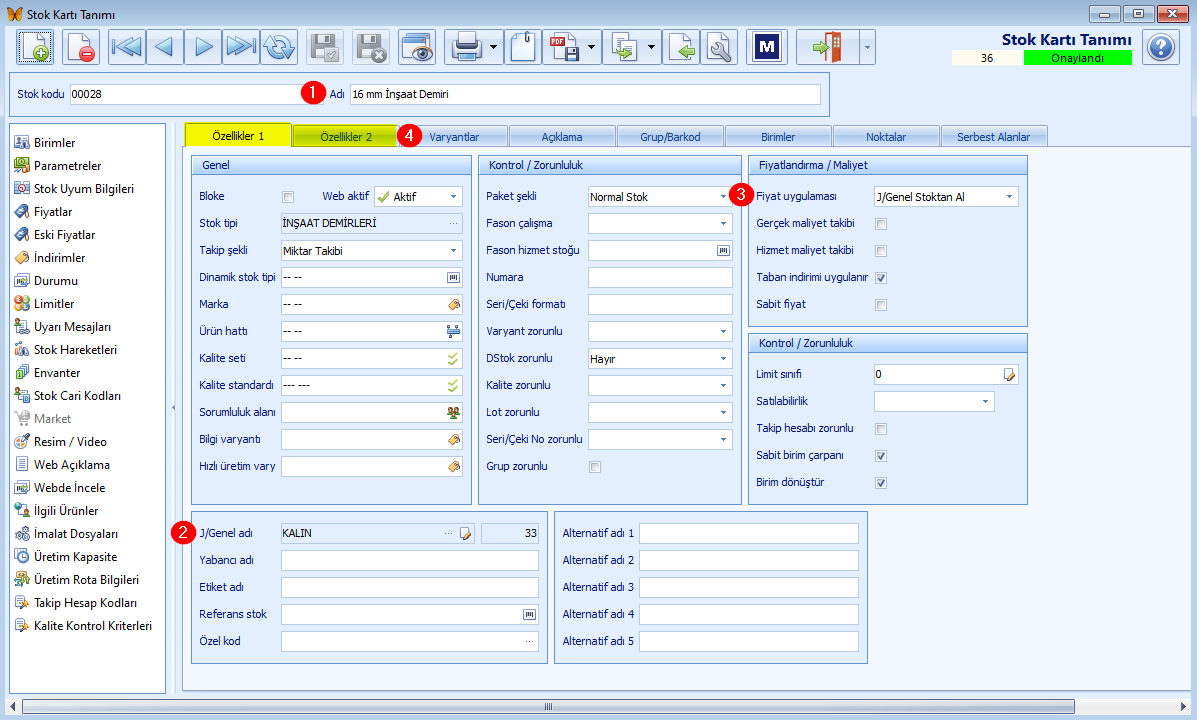1197x720 pixels.
Task: Click the copy document arrow icon
Action: pos(624,47)
